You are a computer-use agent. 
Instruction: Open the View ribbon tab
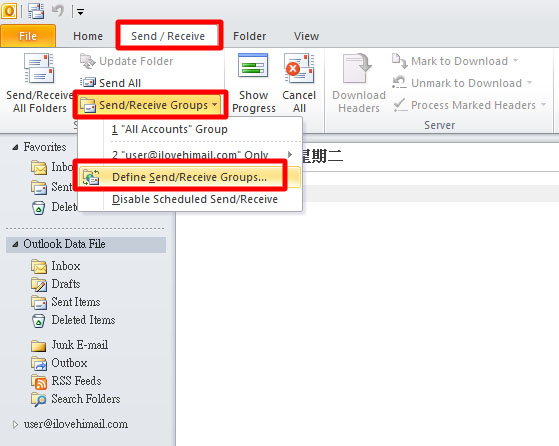click(306, 36)
